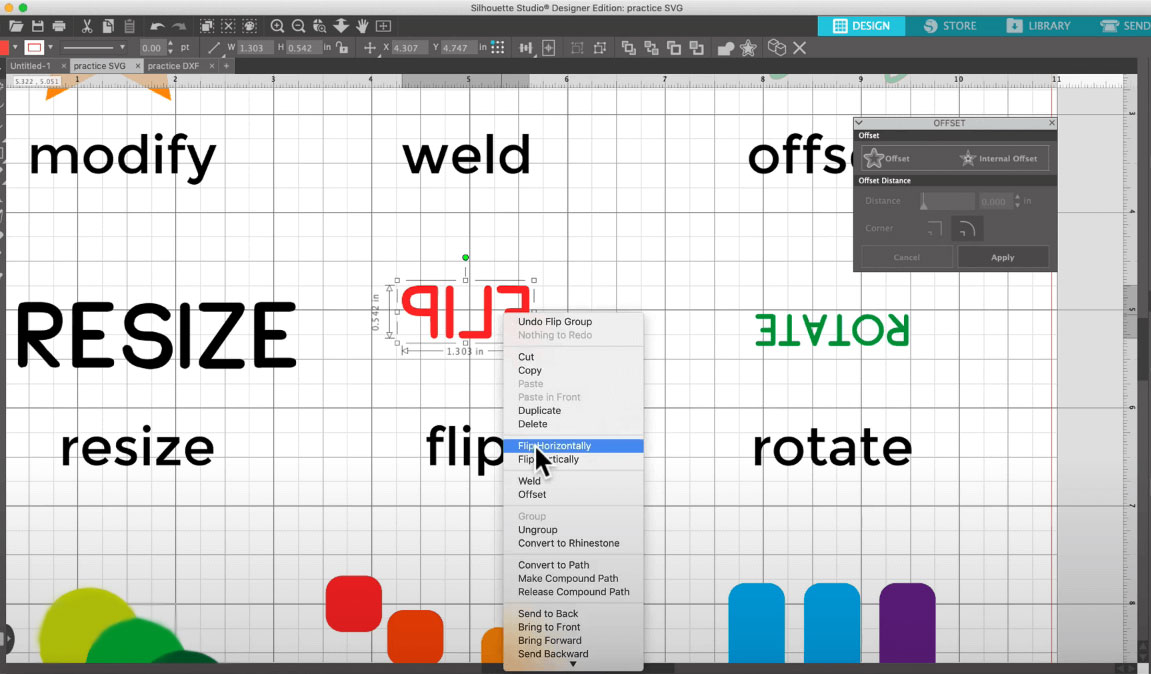
Task: Click the scissors Cut icon in toolbar
Action: click(87, 25)
